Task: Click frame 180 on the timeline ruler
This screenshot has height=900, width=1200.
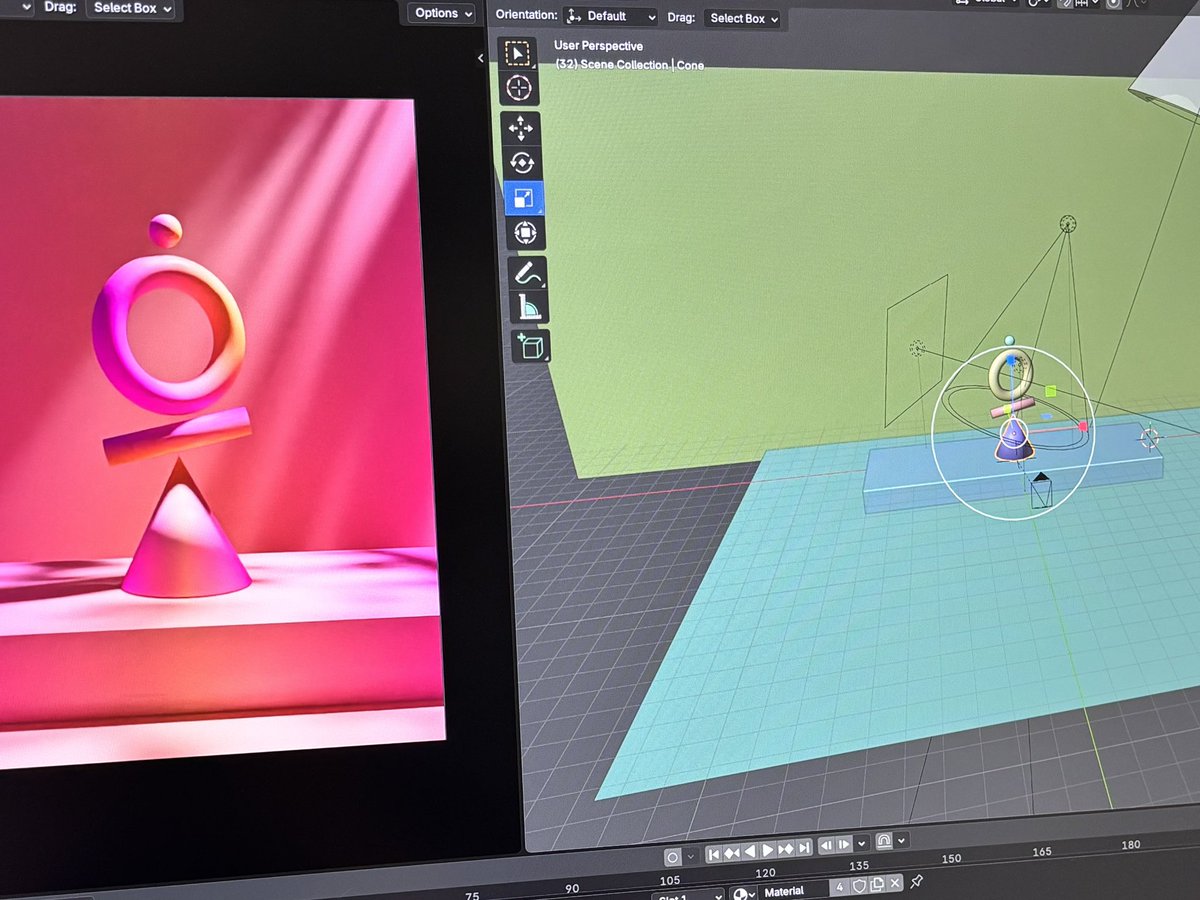Action: tap(1131, 844)
